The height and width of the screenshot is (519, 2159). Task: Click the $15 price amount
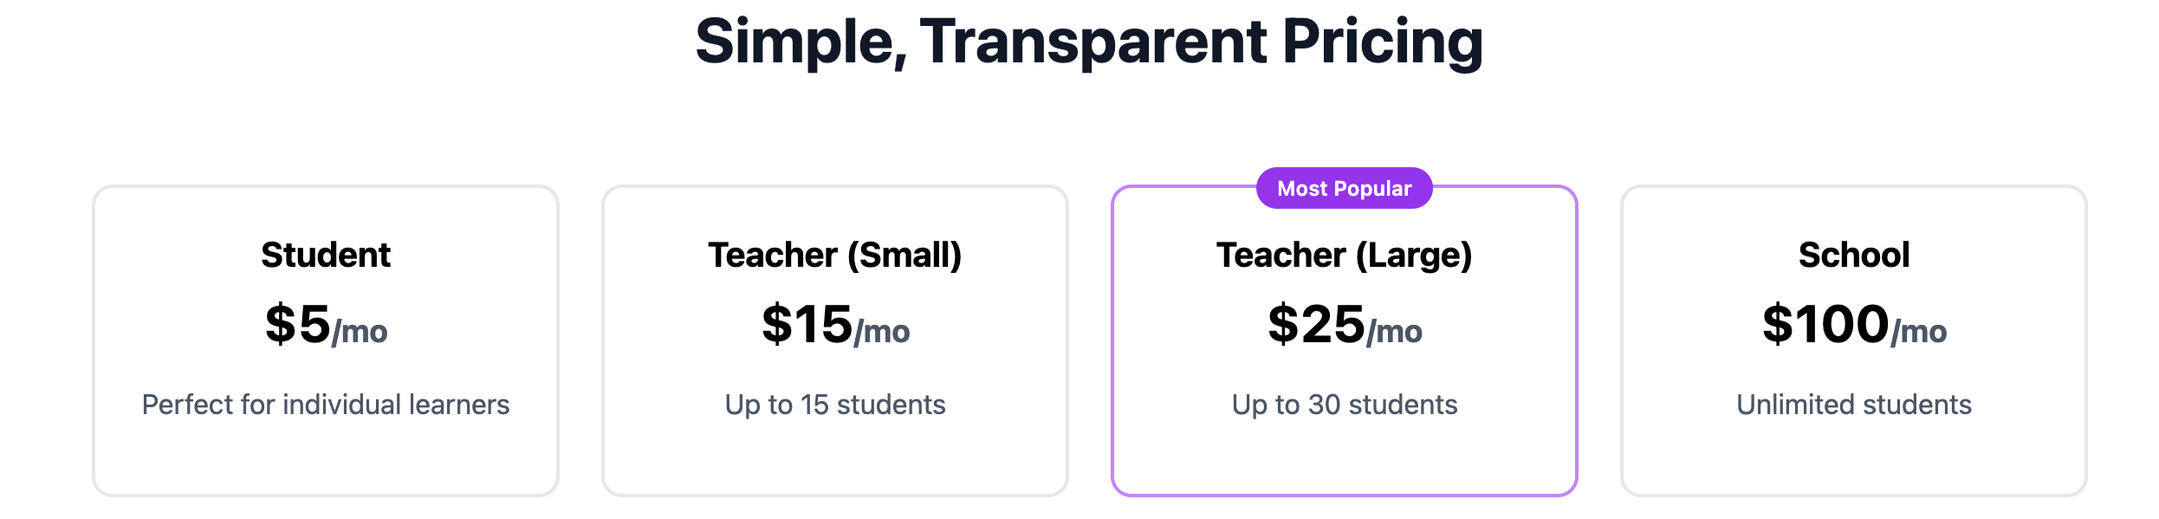pos(806,324)
